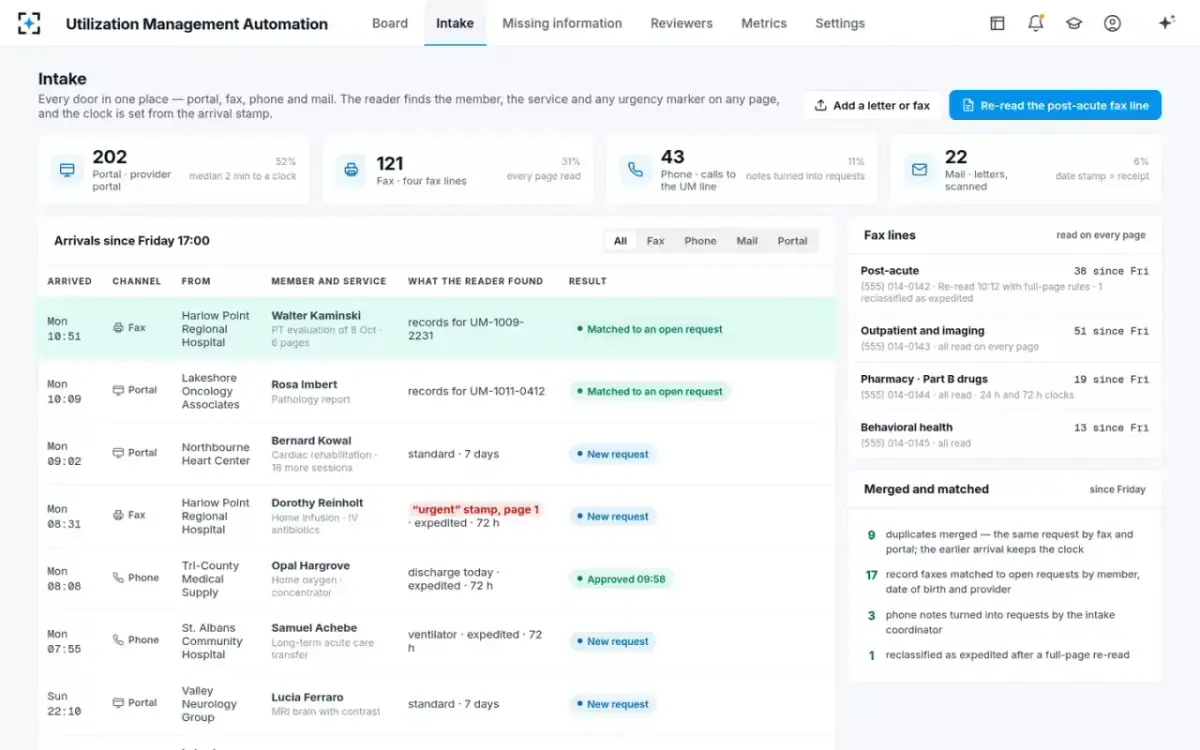The width and height of the screenshot is (1200, 750).
Task: Go to the Reviewers tab
Action: (682, 23)
